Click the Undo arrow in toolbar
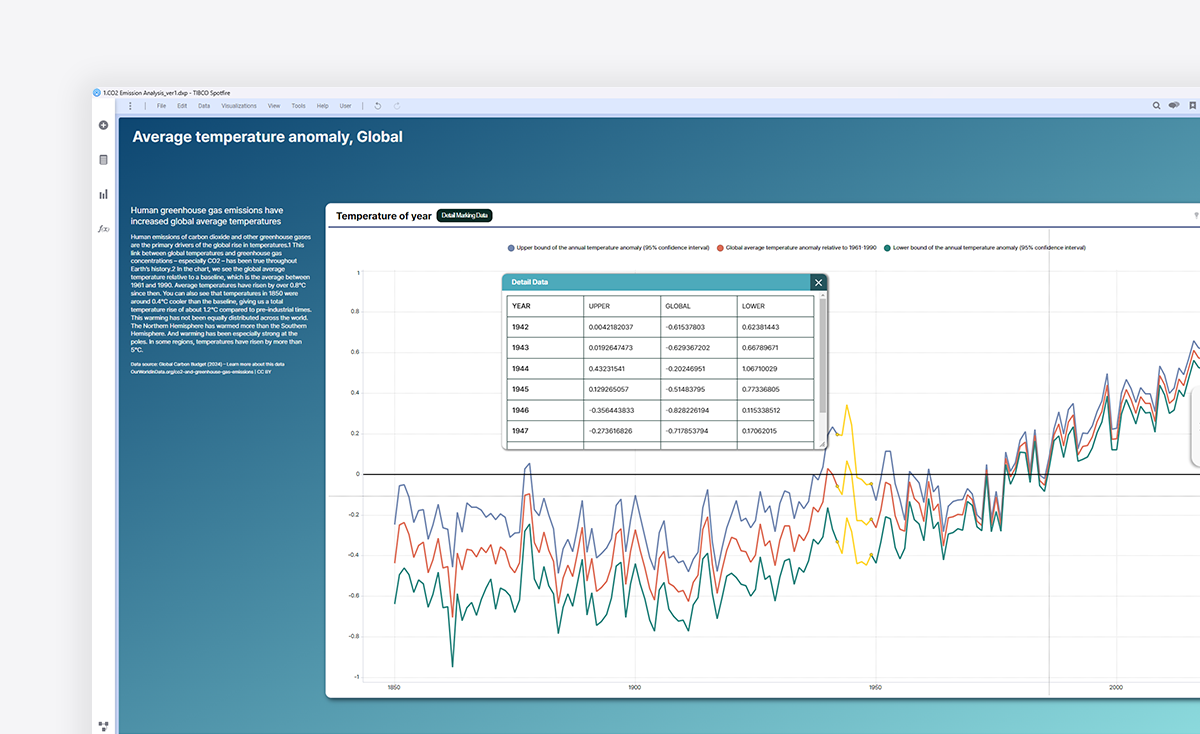1200x734 pixels. pyautogui.click(x=377, y=106)
